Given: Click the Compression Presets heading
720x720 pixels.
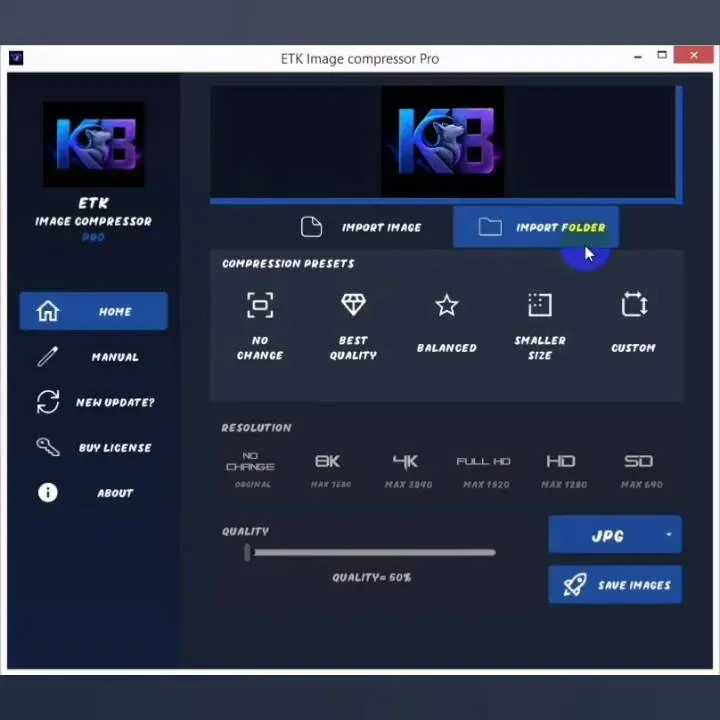Looking at the screenshot, I should pos(288,263).
